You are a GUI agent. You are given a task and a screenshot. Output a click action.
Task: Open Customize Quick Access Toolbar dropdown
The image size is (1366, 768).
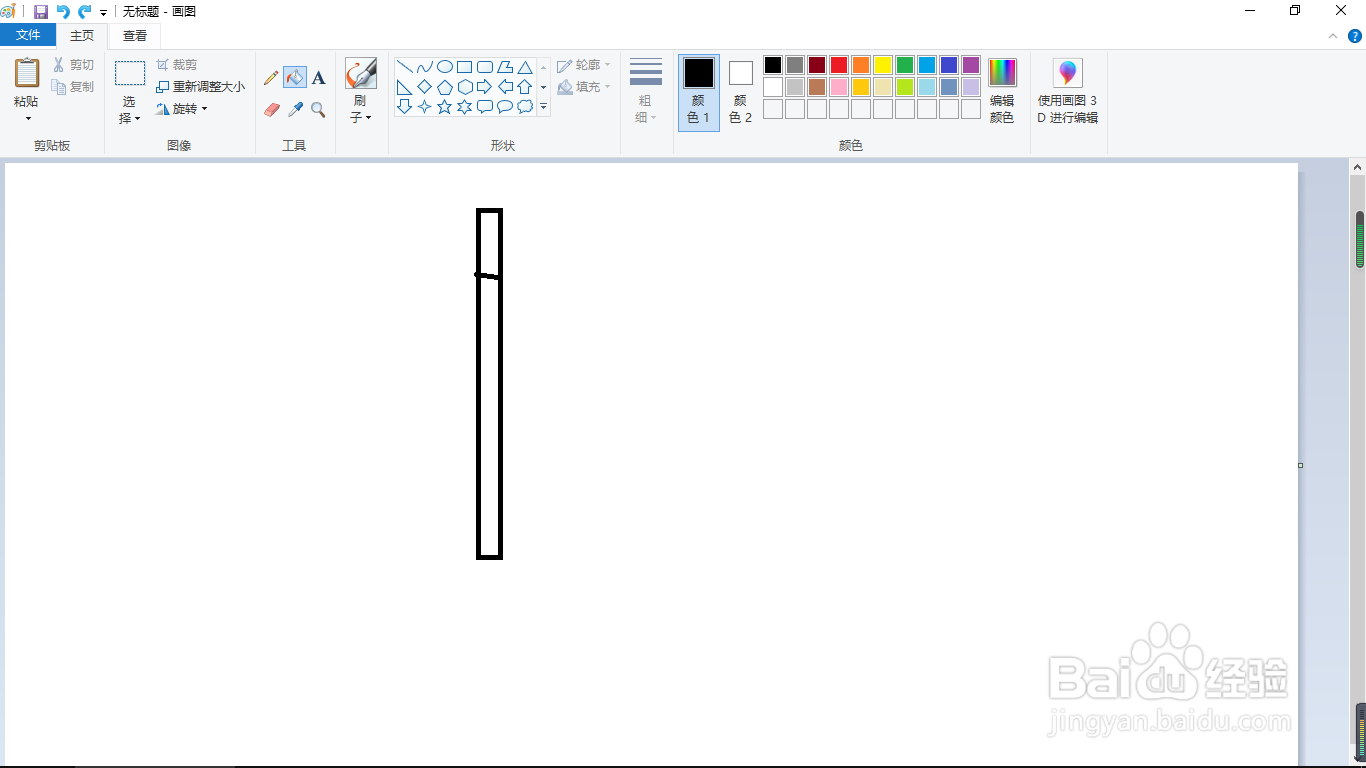[103, 12]
